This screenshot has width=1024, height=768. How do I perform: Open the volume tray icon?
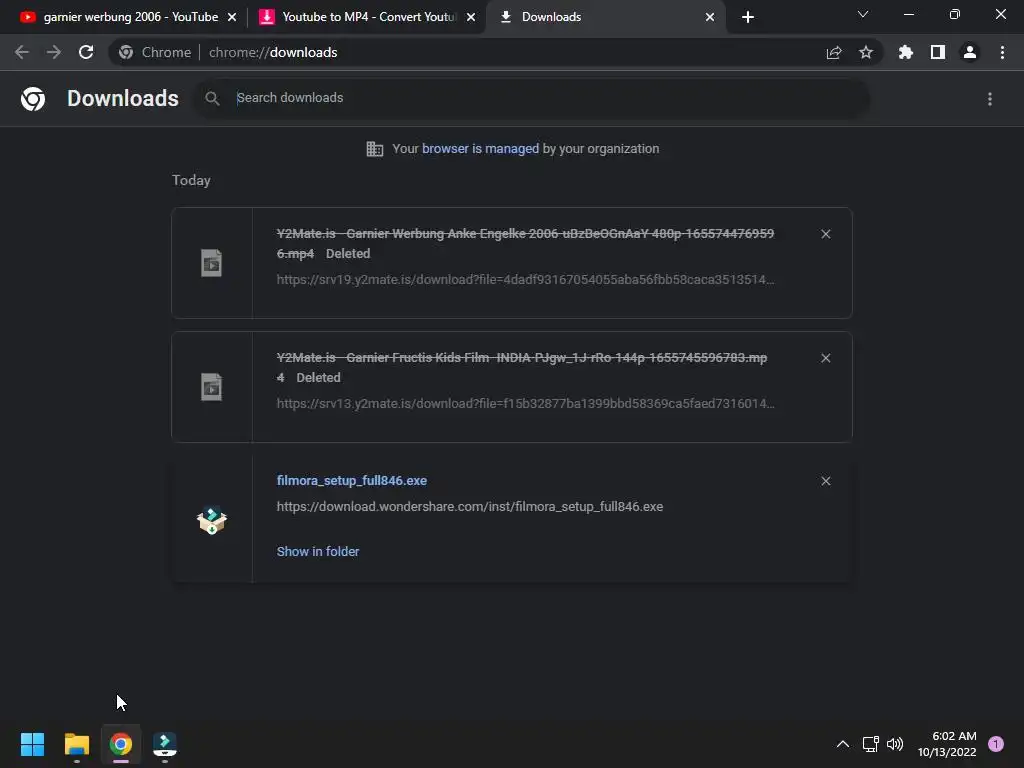(x=895, y=744)
